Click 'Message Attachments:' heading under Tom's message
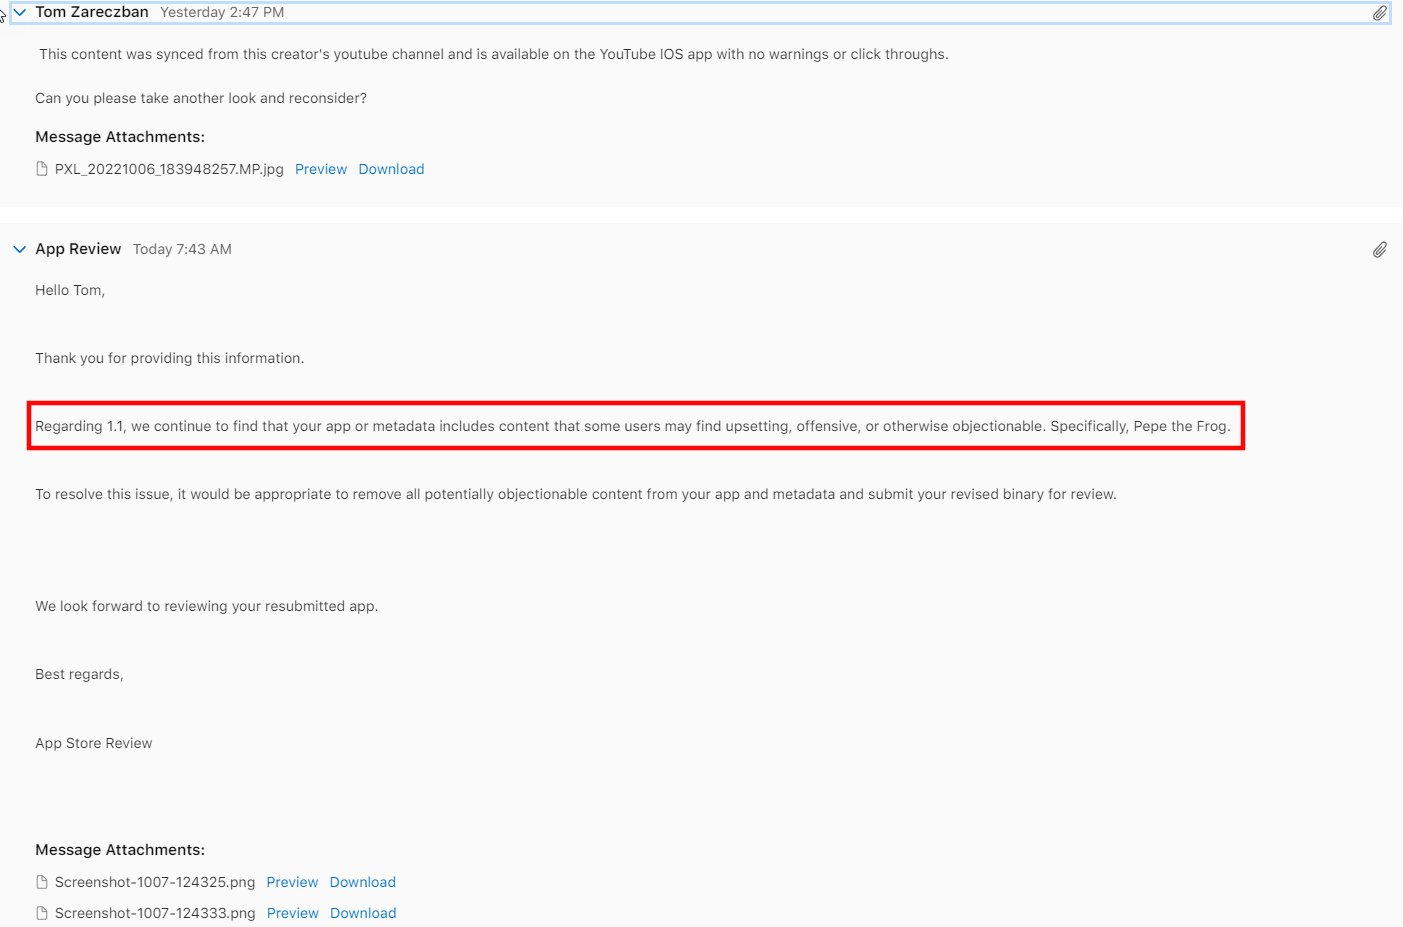The height and width of the screenshot is (927, 1403). 120,137
